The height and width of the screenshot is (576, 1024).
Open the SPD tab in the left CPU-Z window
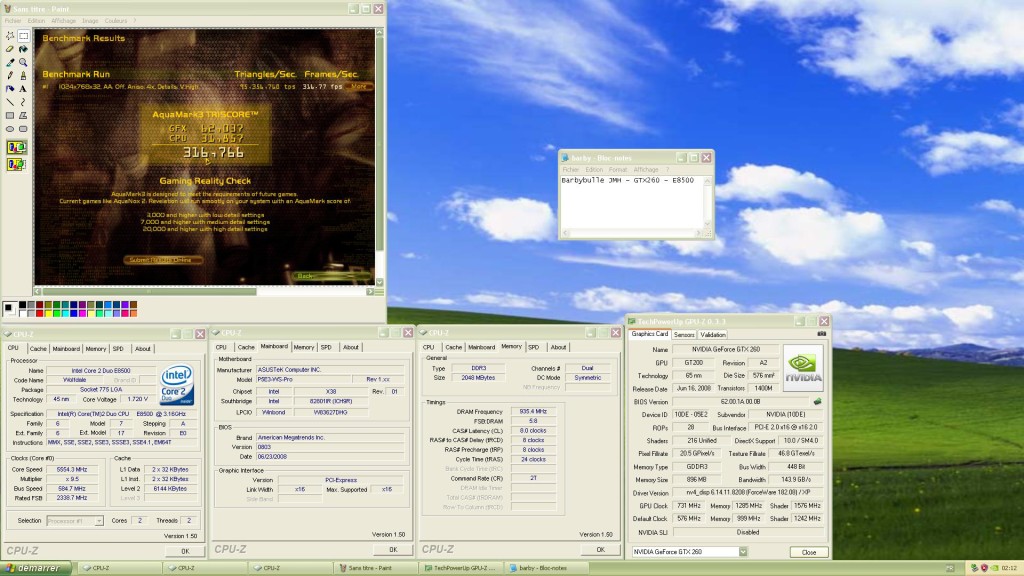click(118, 349)
